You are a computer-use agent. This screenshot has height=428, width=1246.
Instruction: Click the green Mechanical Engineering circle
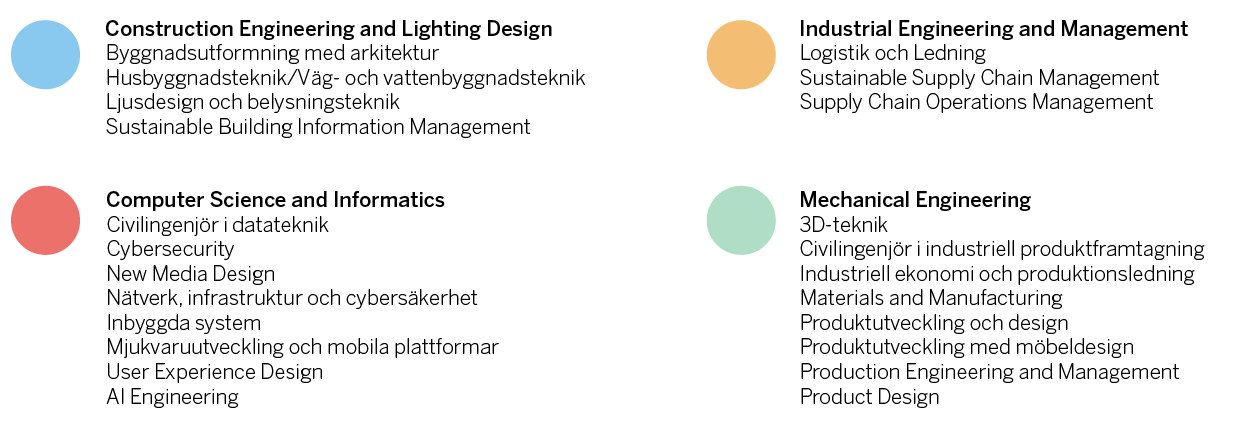click(x=741, y=220)
